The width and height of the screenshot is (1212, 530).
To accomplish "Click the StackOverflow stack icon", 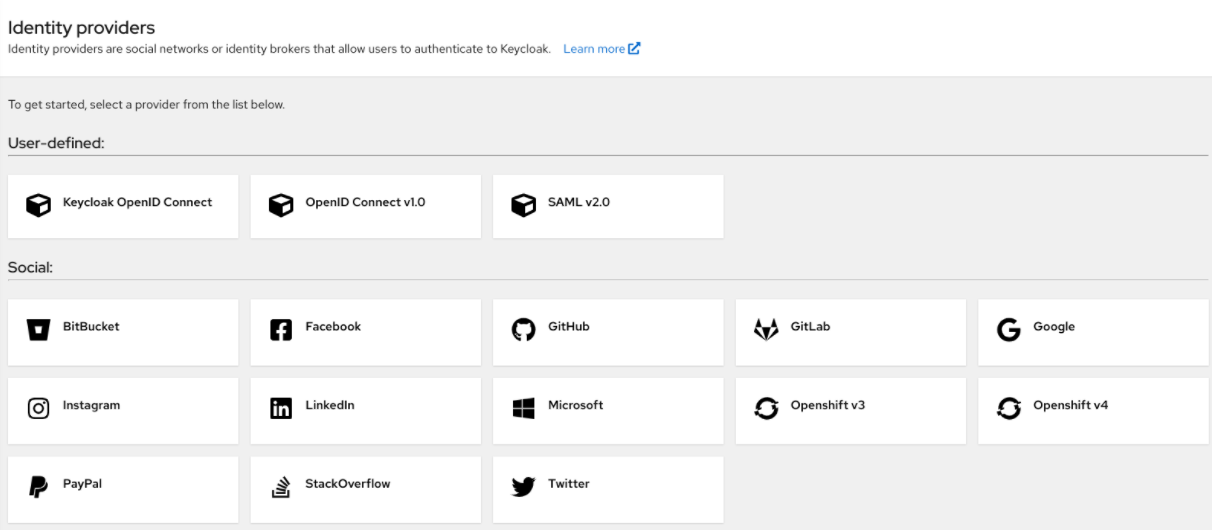I will [281, 487].
